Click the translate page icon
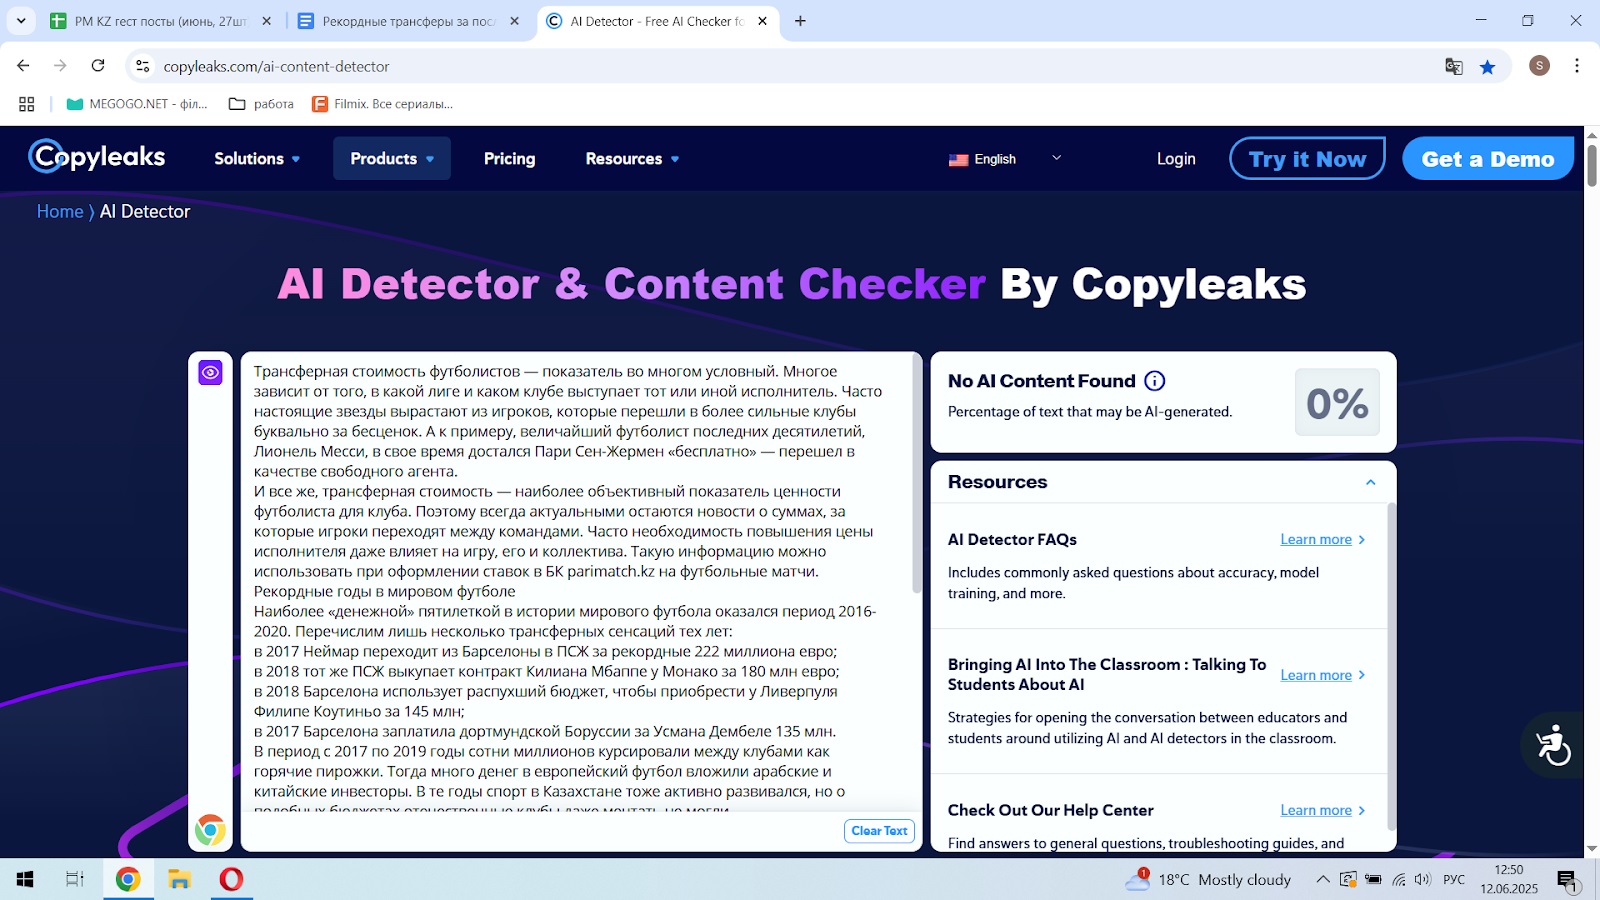This screenshot has height=900, width=1600. (x=1454, y=67)
